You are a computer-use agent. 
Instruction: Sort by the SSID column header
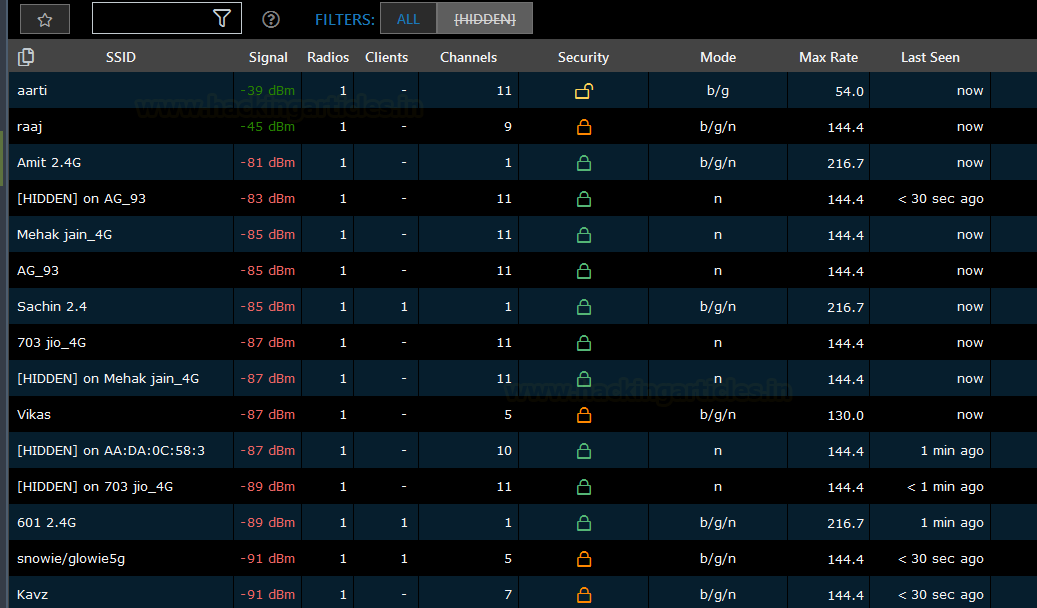120,57
